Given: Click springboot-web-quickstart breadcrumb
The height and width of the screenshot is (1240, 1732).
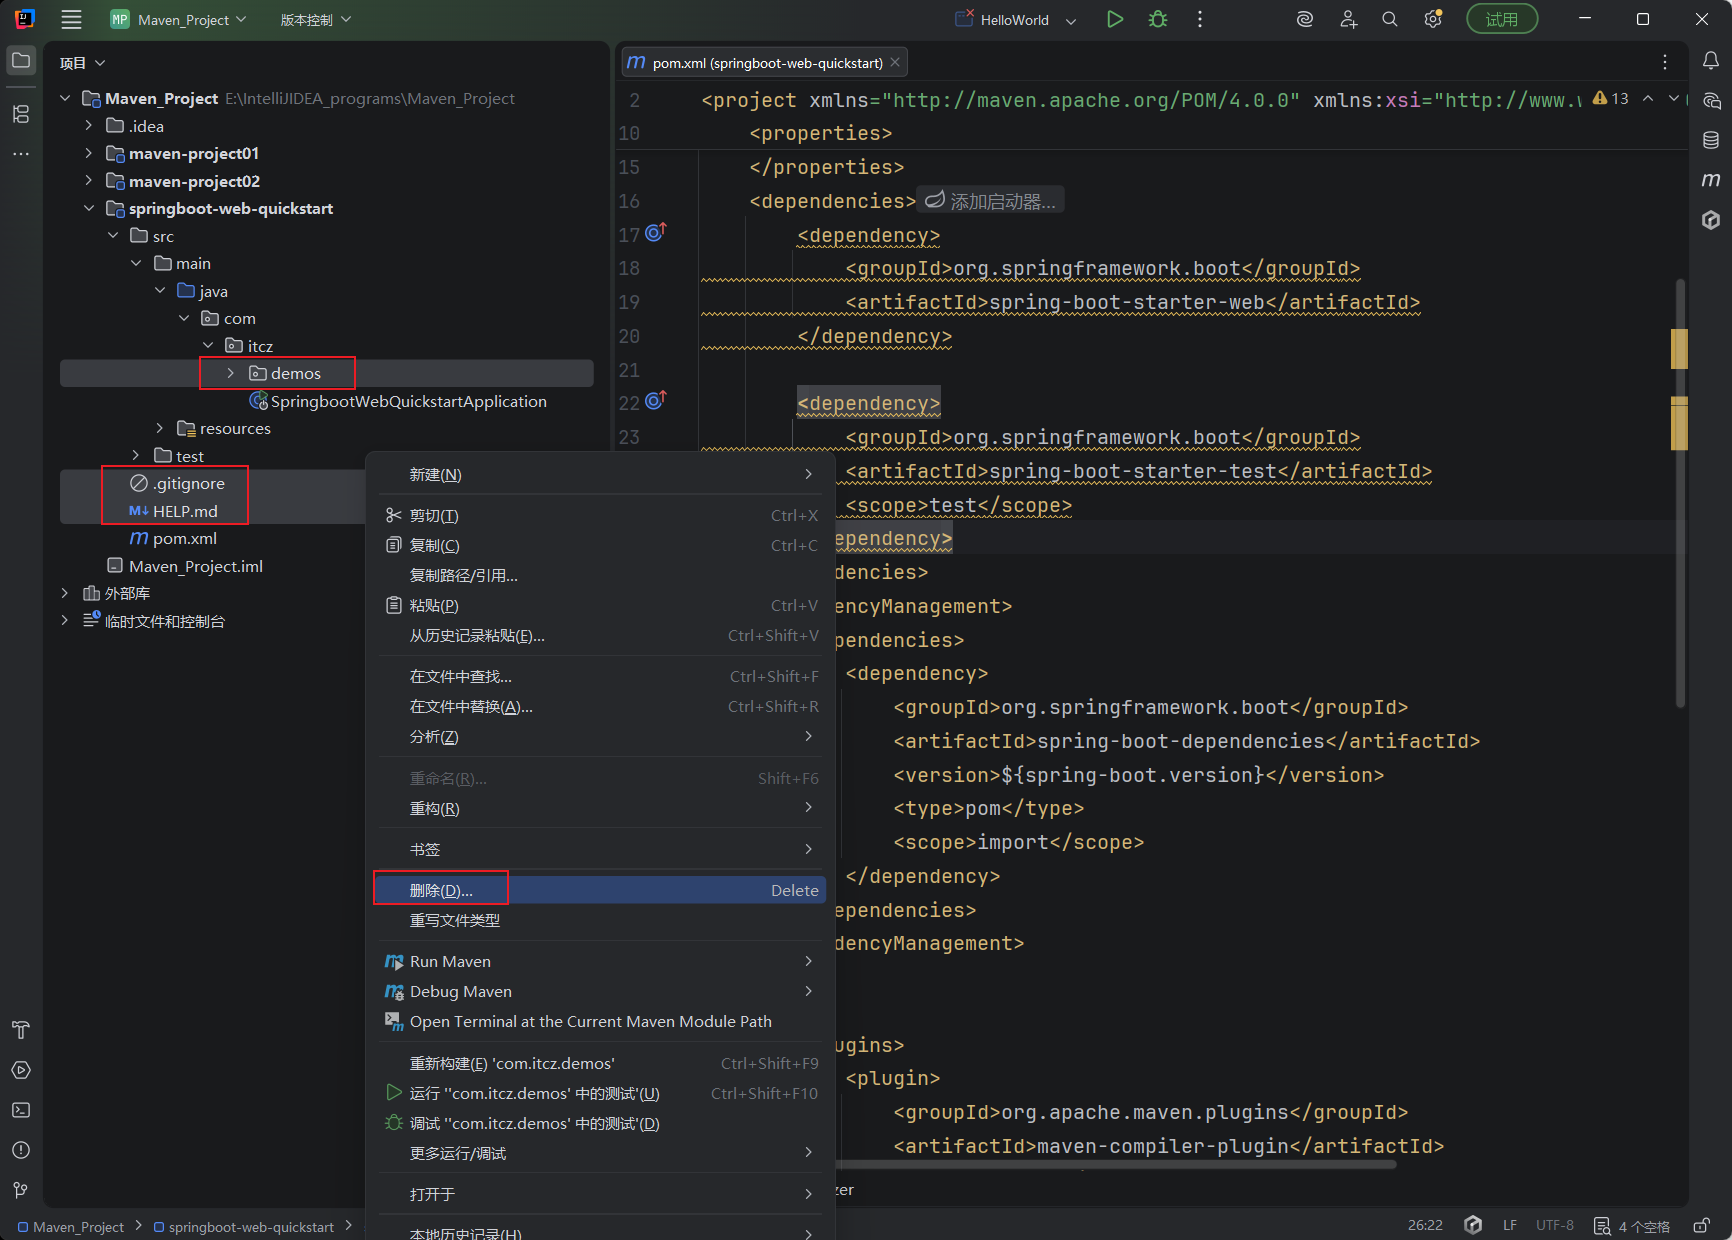Looking at the screenshot, I should [244, 1226].
